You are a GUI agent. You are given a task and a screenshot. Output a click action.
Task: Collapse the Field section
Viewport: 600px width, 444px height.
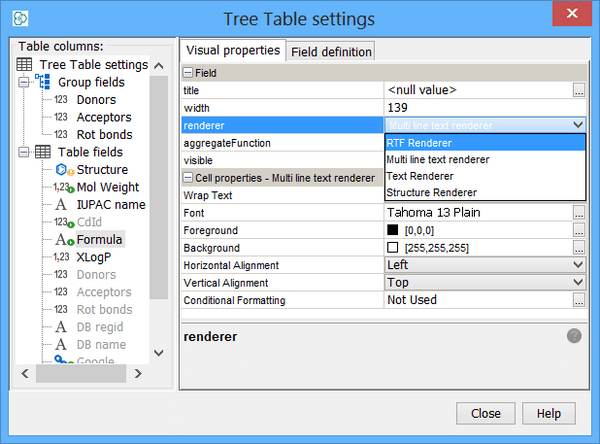tap(187, 73)
